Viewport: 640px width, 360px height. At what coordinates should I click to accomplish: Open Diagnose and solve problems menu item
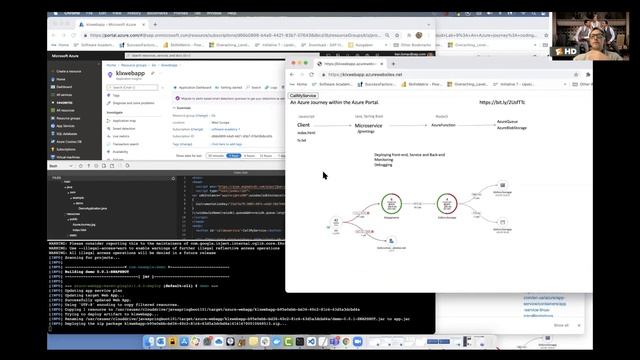click(x=131, y=103)
